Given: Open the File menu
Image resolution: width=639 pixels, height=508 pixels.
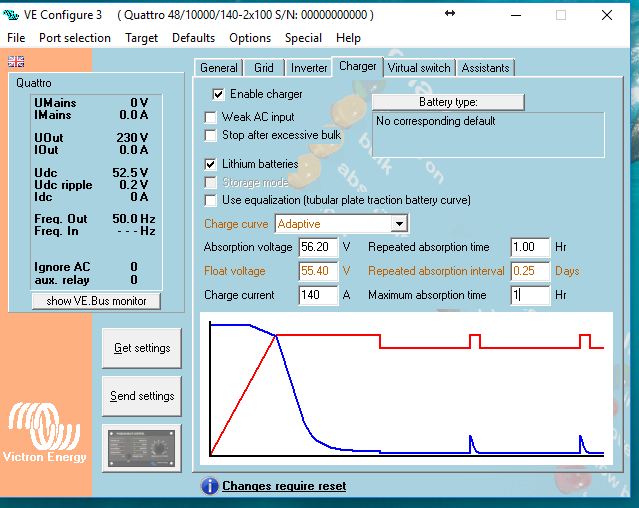Looking at the screenshot, I should tap(16, 38).
